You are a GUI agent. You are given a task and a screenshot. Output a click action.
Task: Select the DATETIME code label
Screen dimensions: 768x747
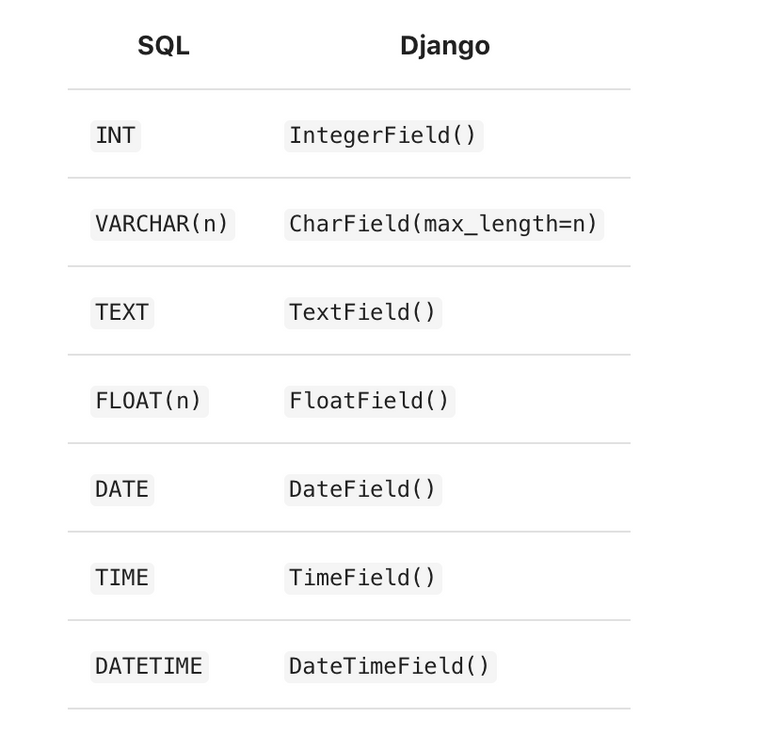coord(149,666)
